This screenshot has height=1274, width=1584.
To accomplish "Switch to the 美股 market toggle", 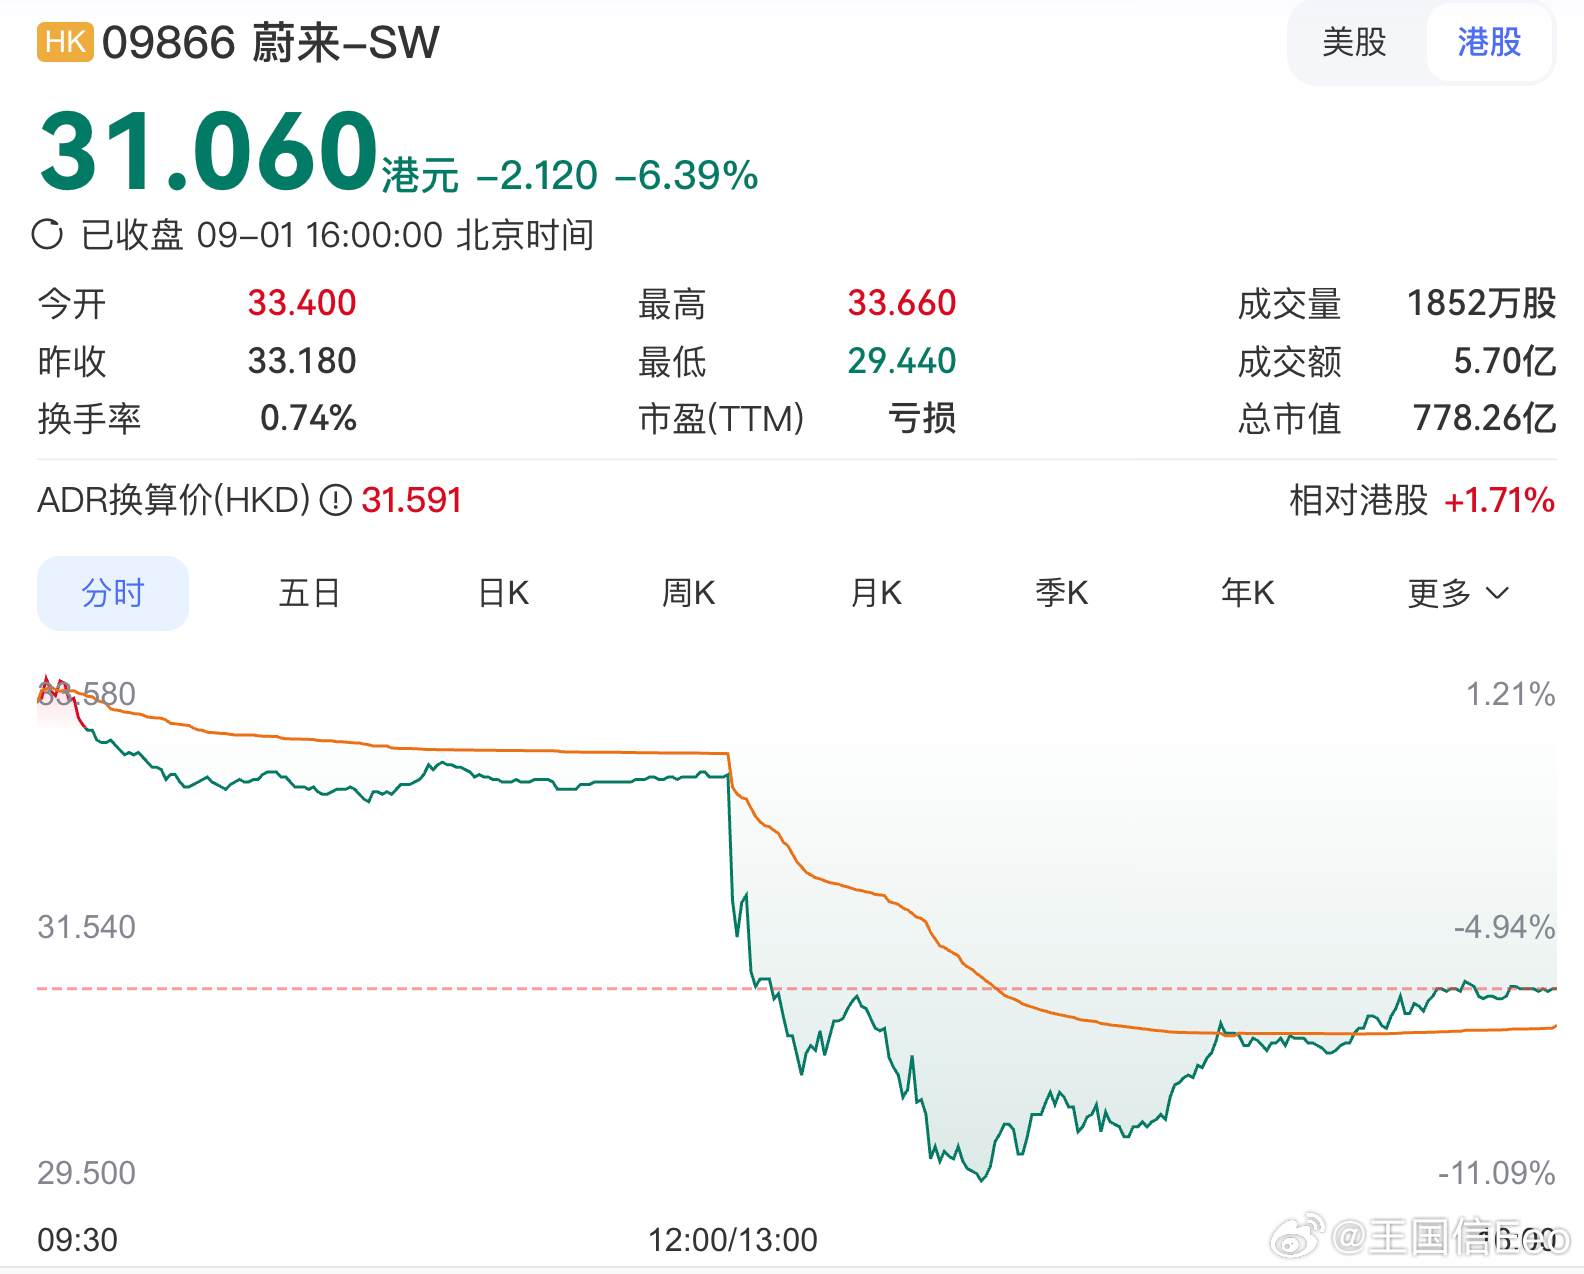I will [1354, 42].
